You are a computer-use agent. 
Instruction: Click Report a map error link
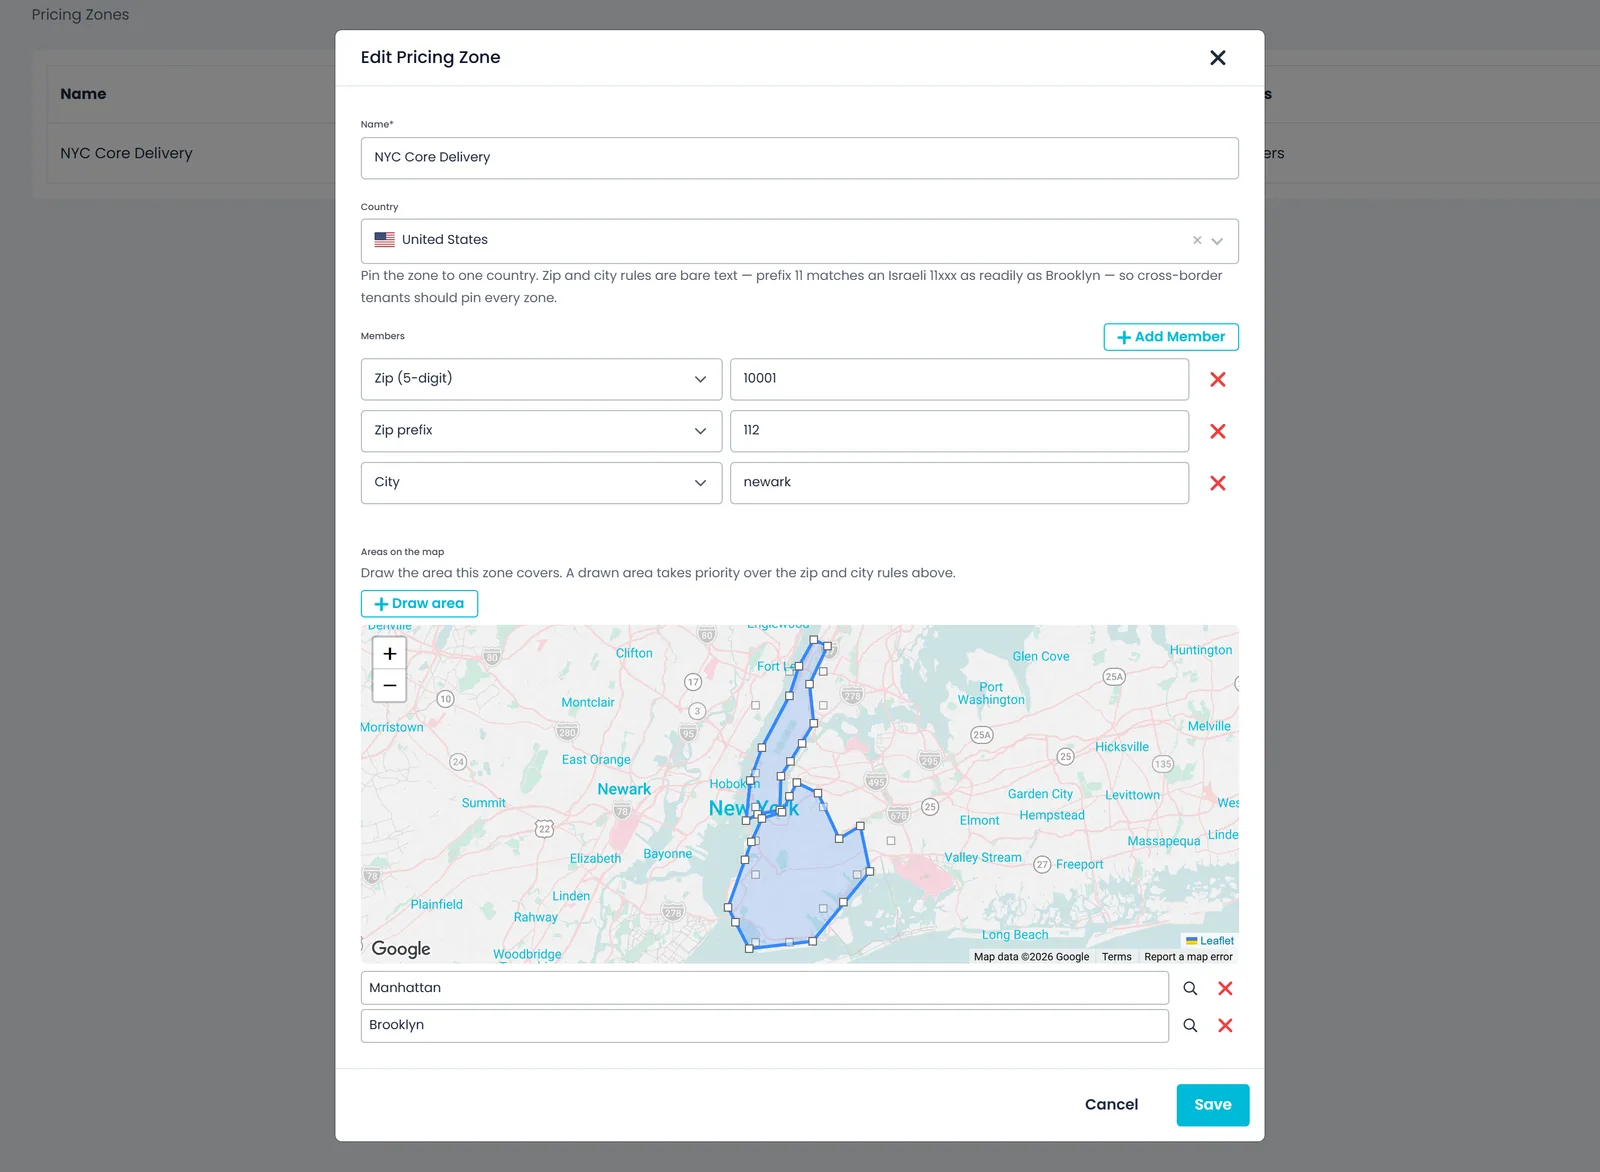(x=1188, y=957)
